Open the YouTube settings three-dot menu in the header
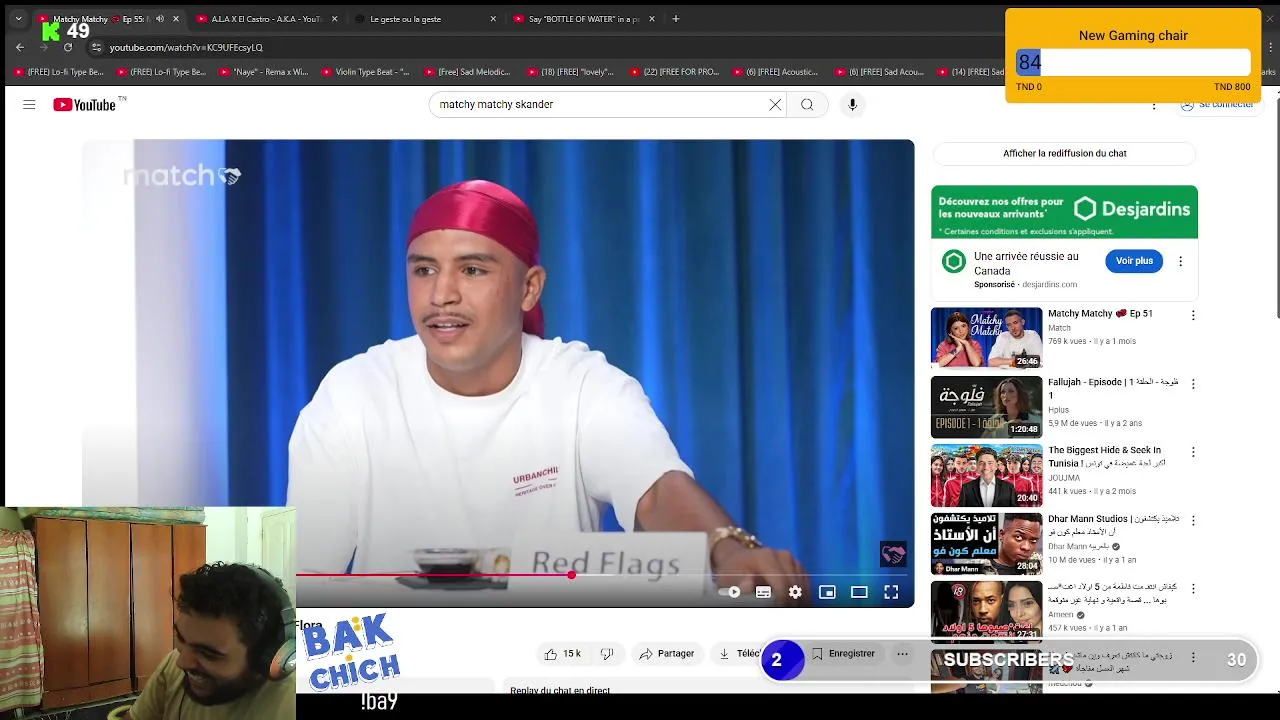The image size is (1280, 720). click(x=1154, y=105)
